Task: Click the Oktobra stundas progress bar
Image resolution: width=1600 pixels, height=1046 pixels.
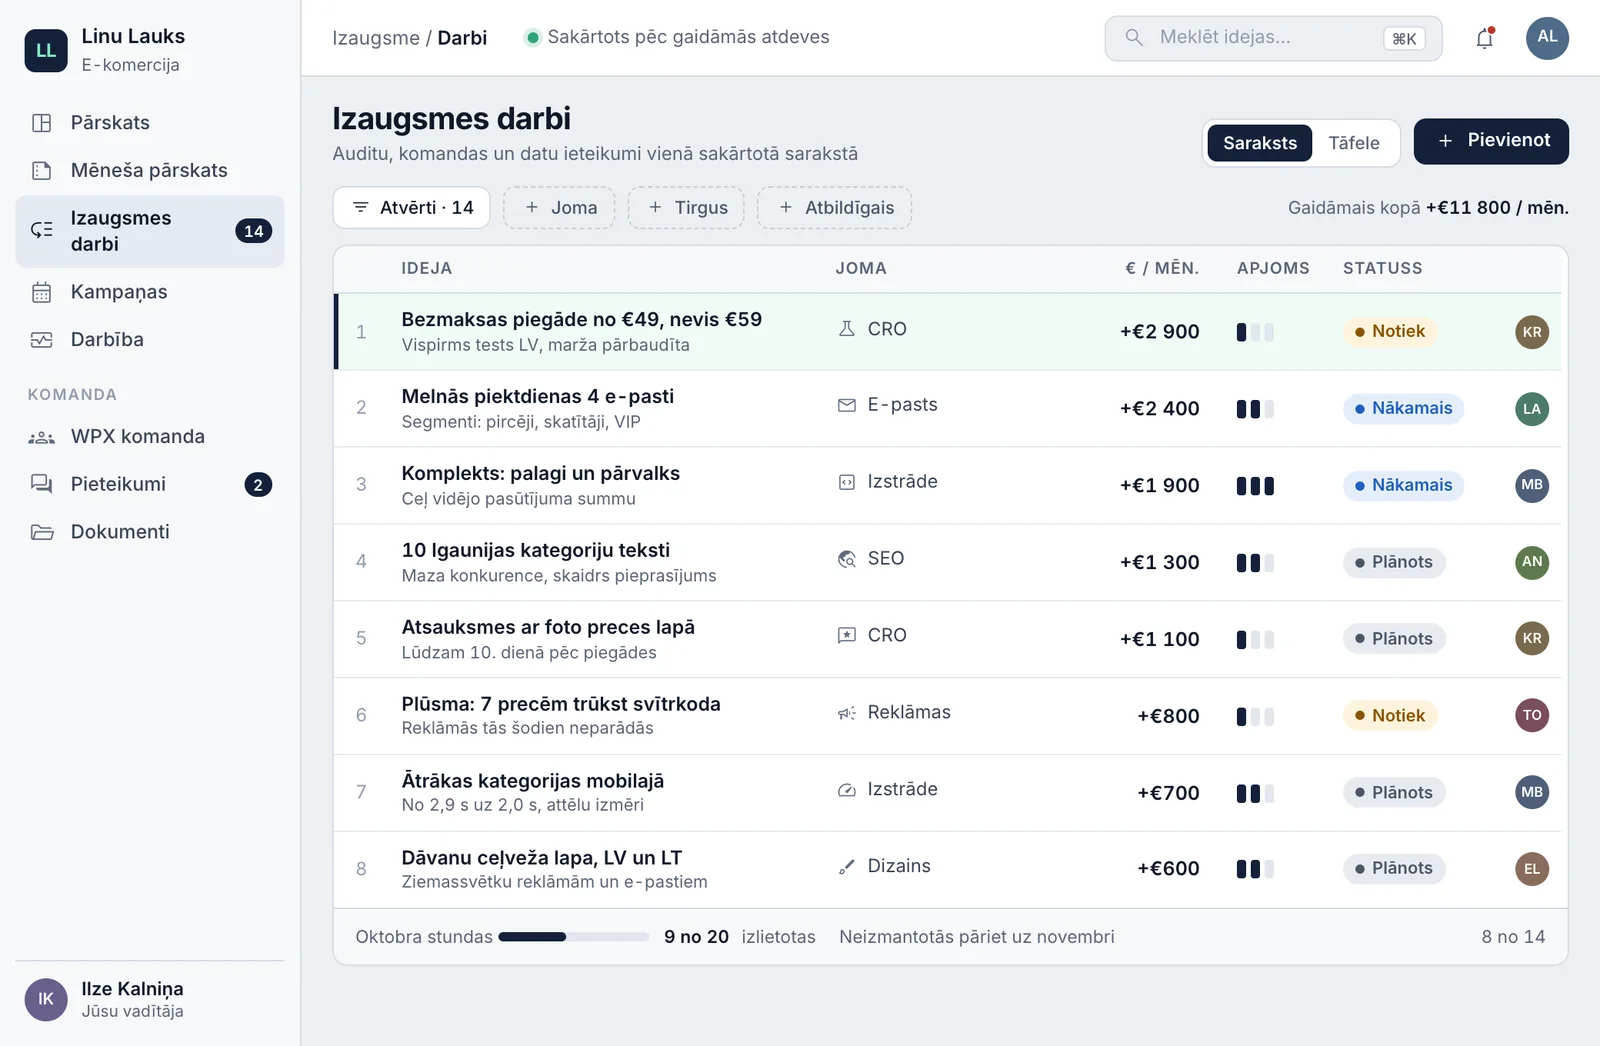Action: 574,937
